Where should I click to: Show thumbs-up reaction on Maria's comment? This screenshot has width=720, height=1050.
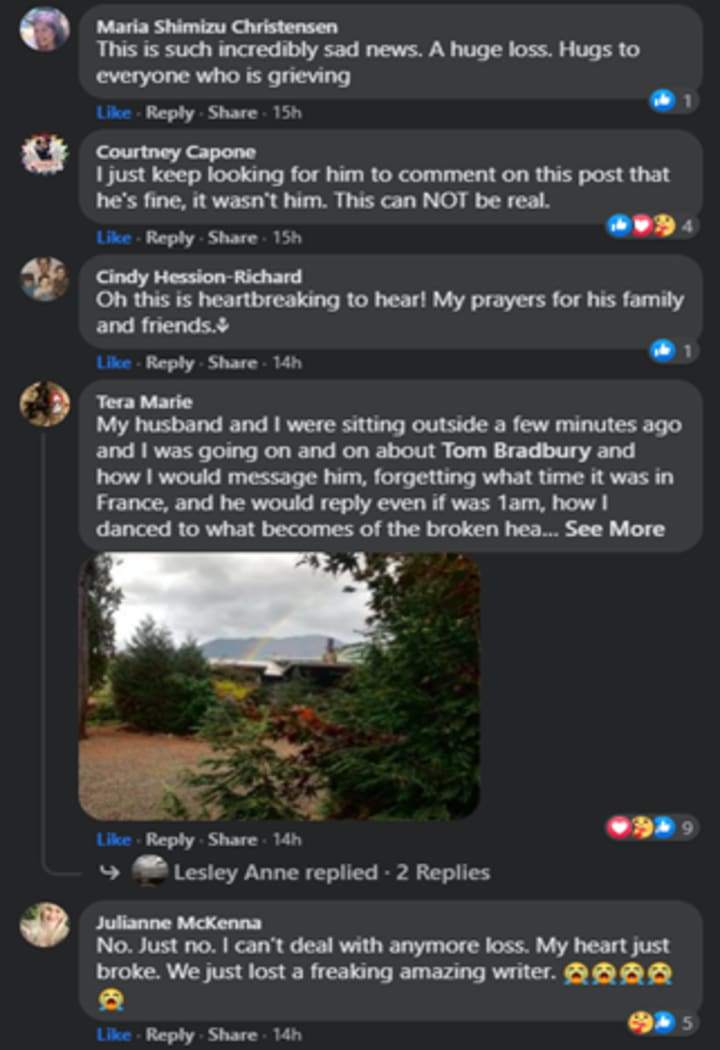click(662, 100)
